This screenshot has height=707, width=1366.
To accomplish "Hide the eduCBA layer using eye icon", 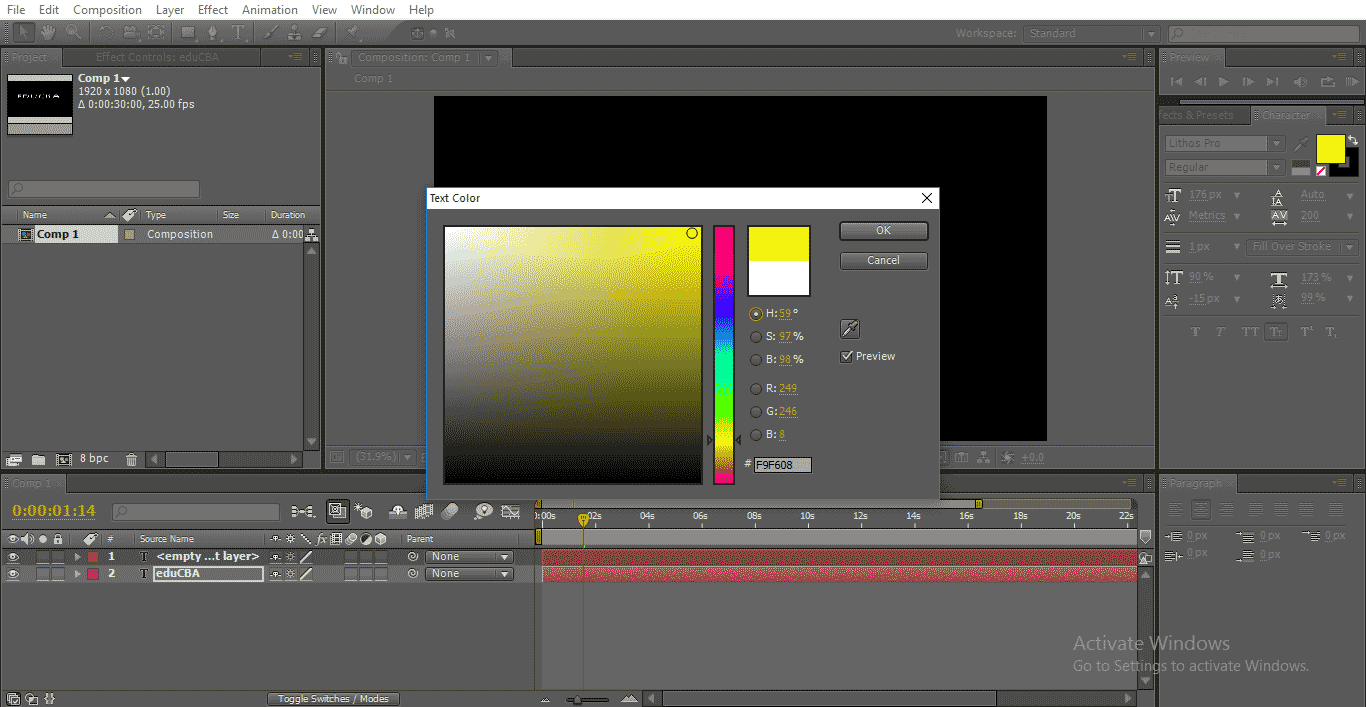I will point(13,574).
